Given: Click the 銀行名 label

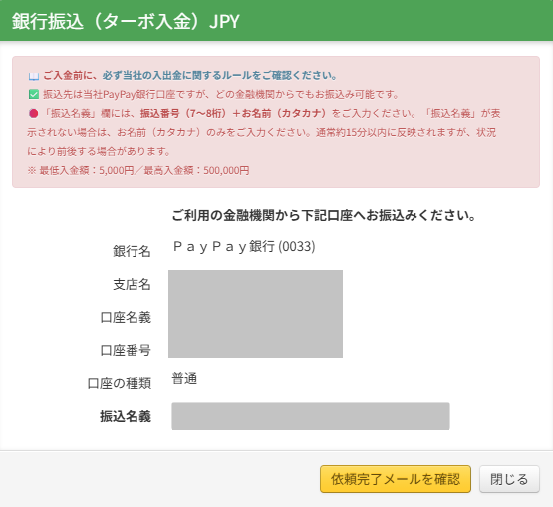Looking at the screenshot, I should point(132,251).
